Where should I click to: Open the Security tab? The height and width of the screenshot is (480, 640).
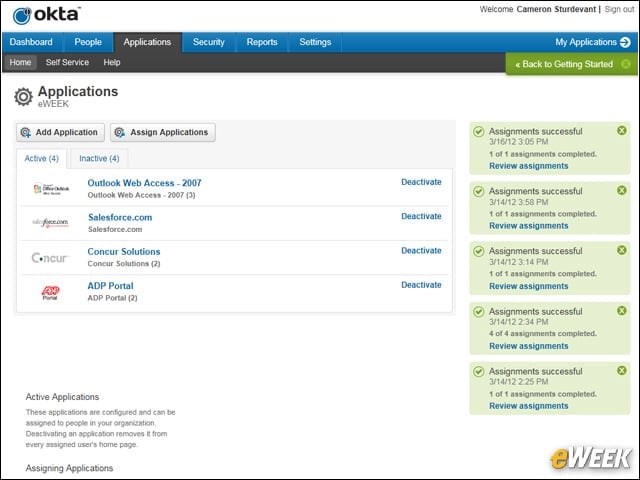tap(209, 42)
